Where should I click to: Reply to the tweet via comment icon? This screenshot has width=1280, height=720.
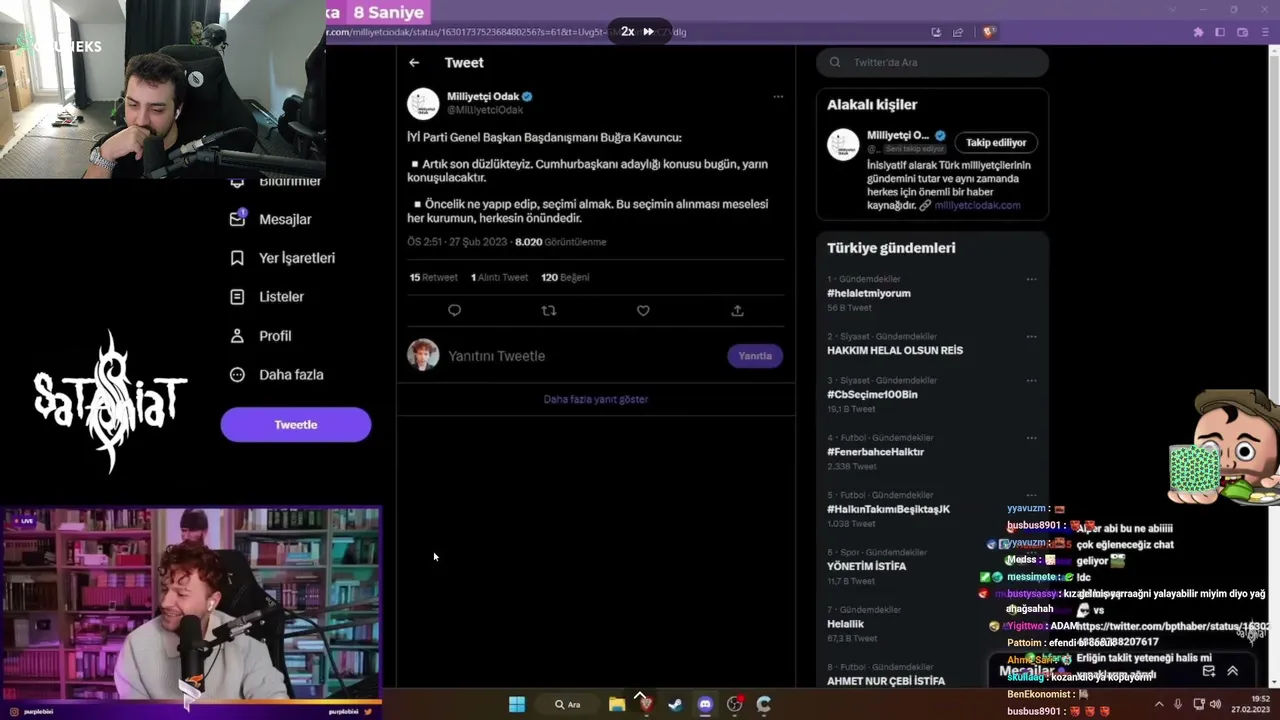(454, 311)
